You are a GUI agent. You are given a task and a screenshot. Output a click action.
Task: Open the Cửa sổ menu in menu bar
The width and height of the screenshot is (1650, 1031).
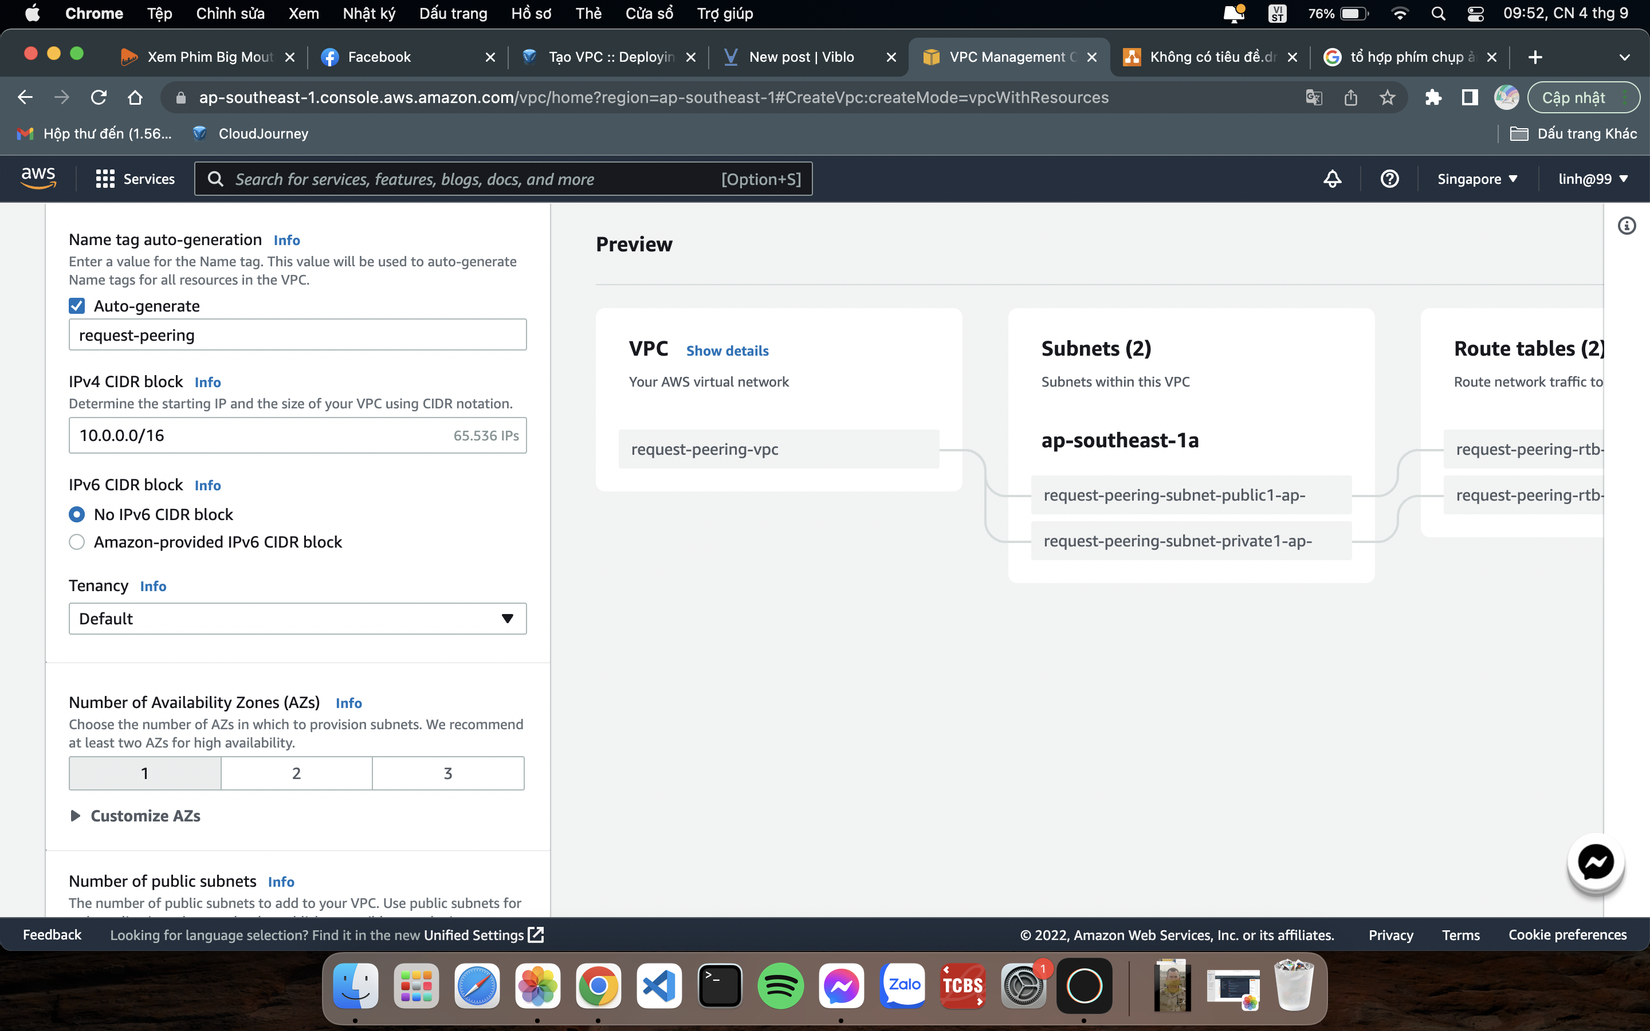coord(649,13)
